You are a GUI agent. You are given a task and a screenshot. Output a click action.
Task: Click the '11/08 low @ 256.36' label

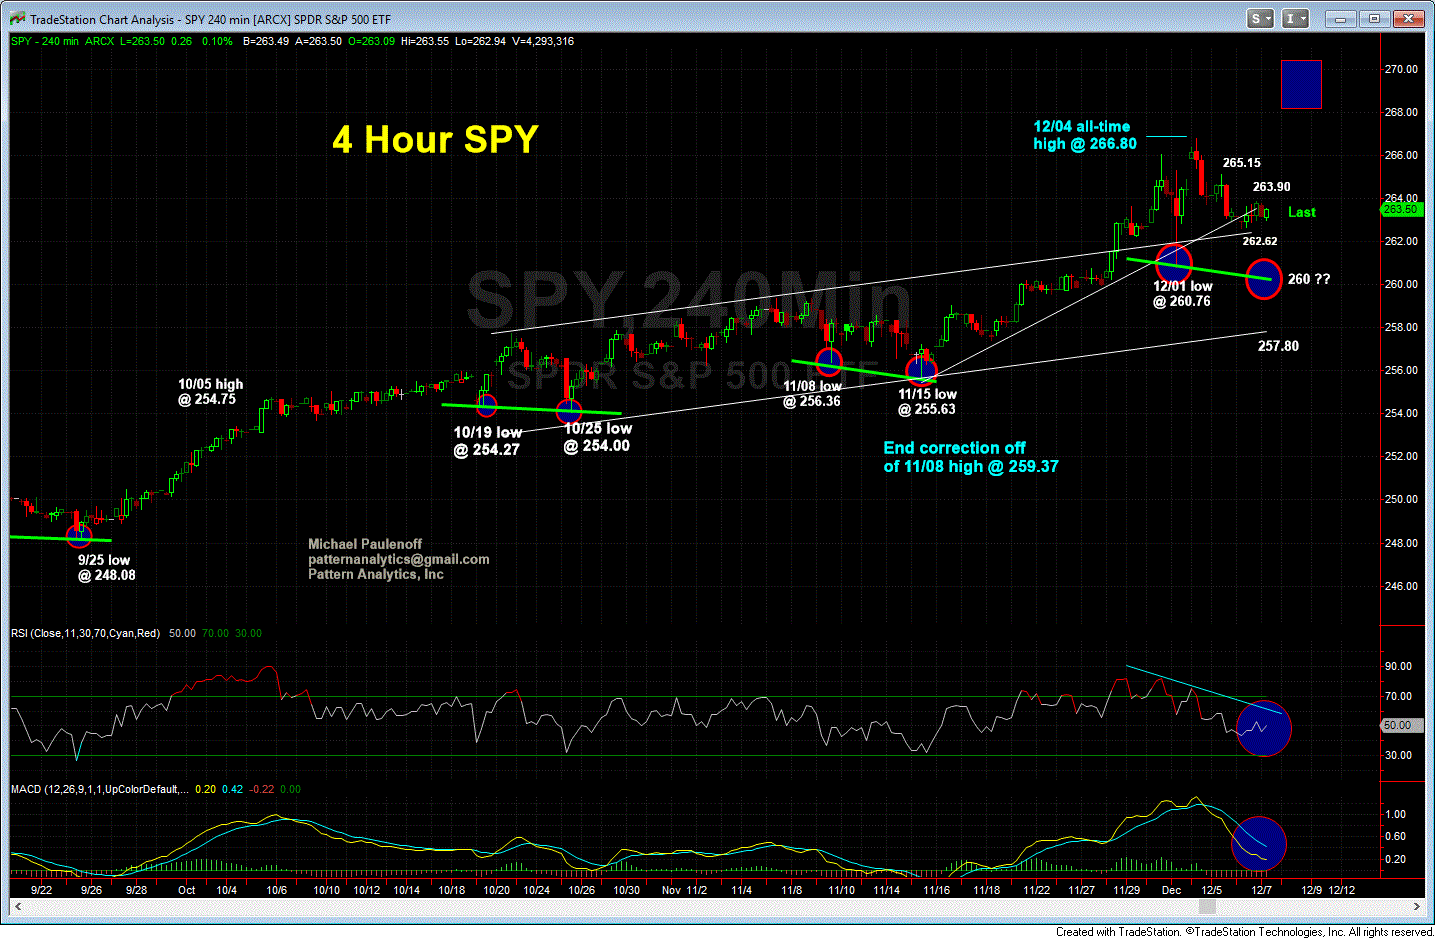click(812, 393)
